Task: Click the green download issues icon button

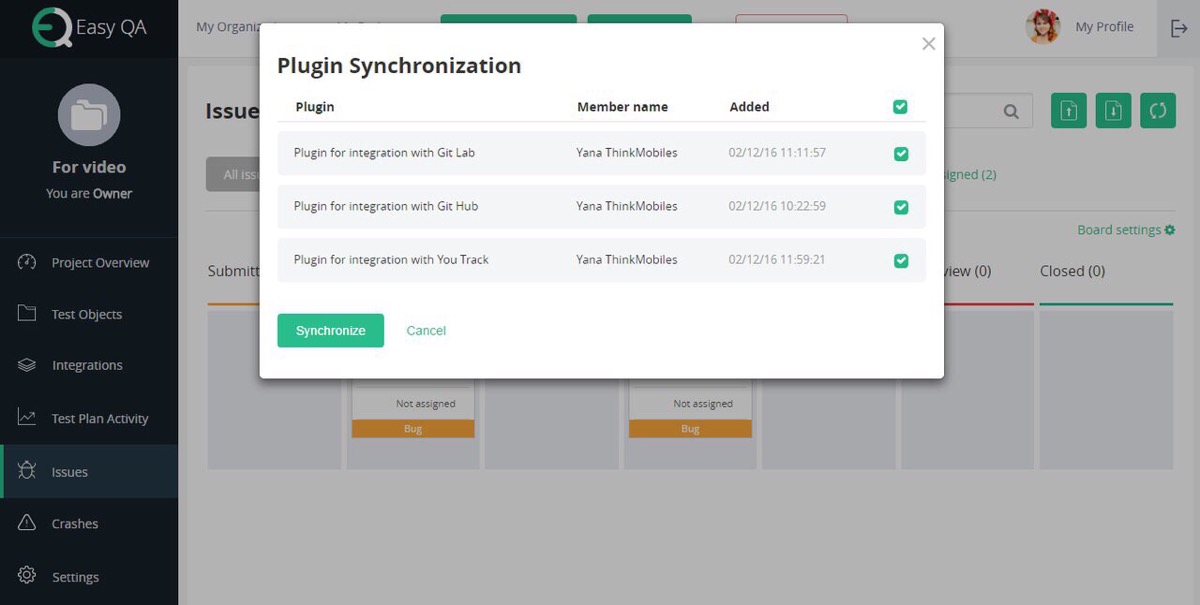Action: pyautogui.click(x=1113, y=111)
